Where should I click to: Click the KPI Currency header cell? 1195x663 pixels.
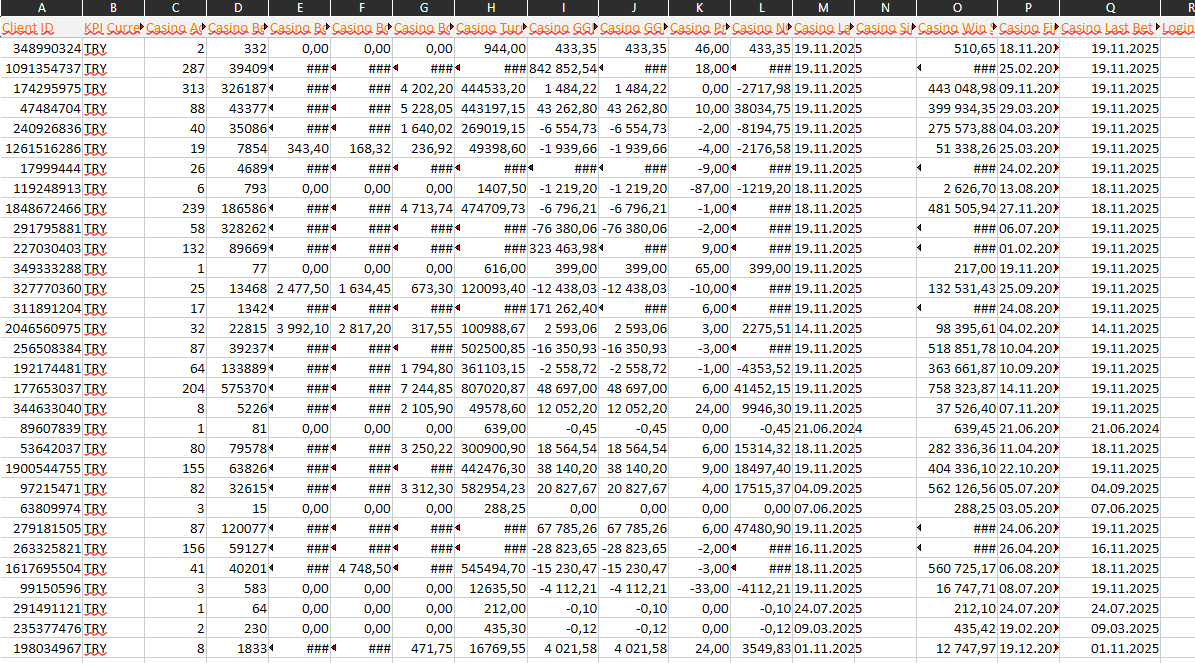tap(113, 28)
